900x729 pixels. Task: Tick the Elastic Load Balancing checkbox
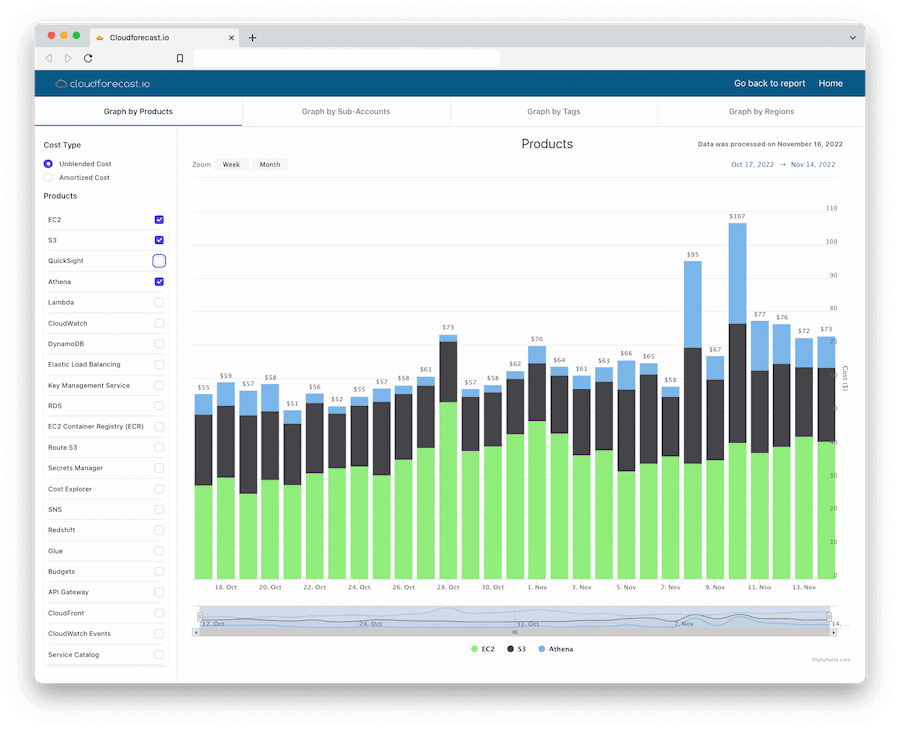click(x=159, y=364)
